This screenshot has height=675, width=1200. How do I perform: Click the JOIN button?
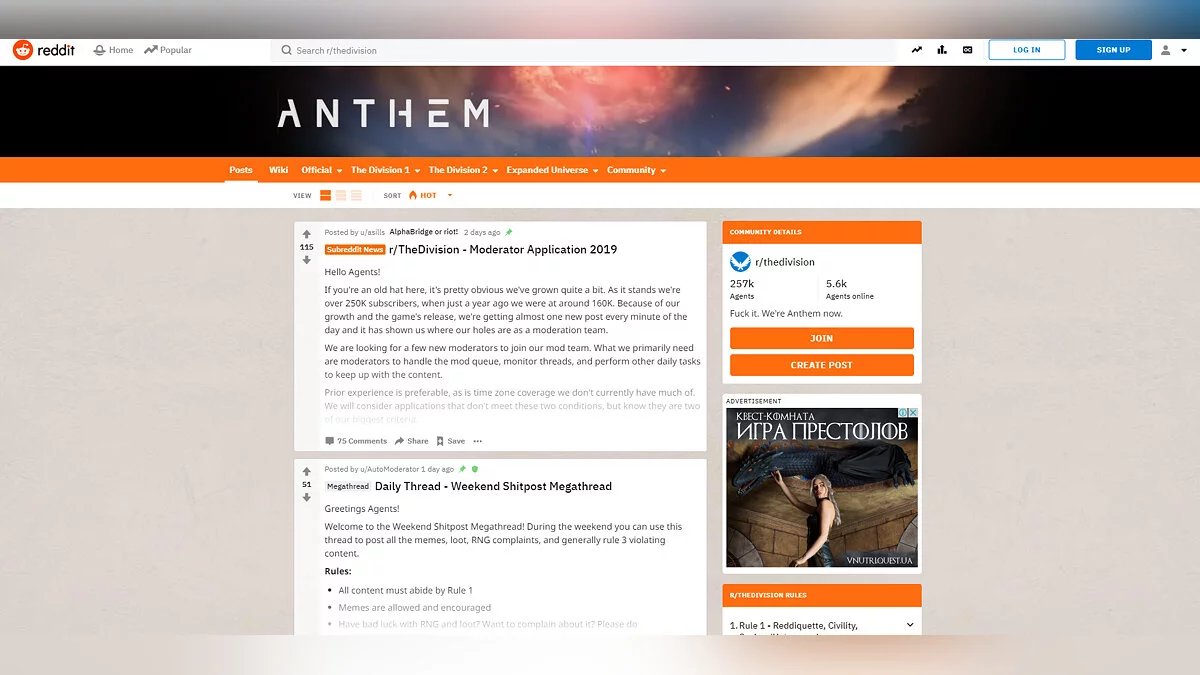[822, 338]
